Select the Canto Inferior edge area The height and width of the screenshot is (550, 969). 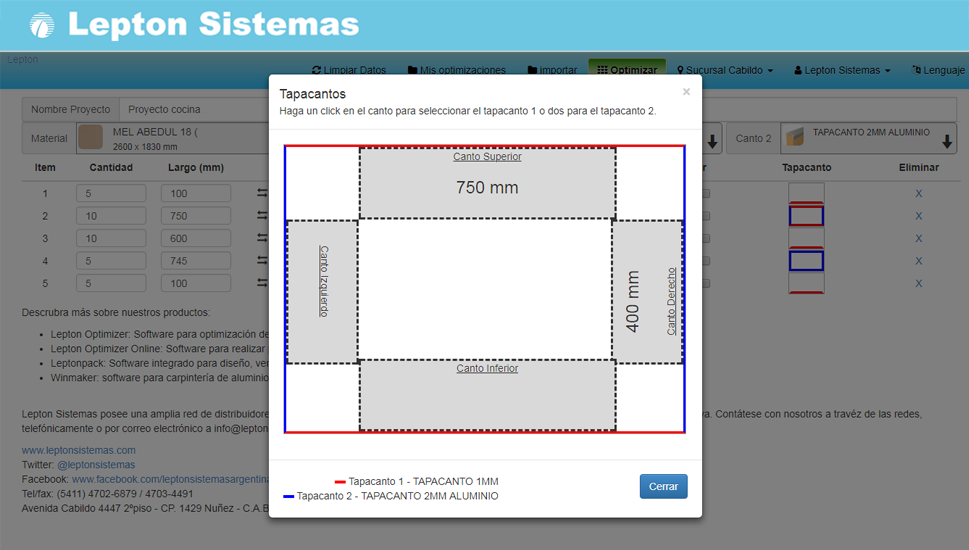pos(488,396)
